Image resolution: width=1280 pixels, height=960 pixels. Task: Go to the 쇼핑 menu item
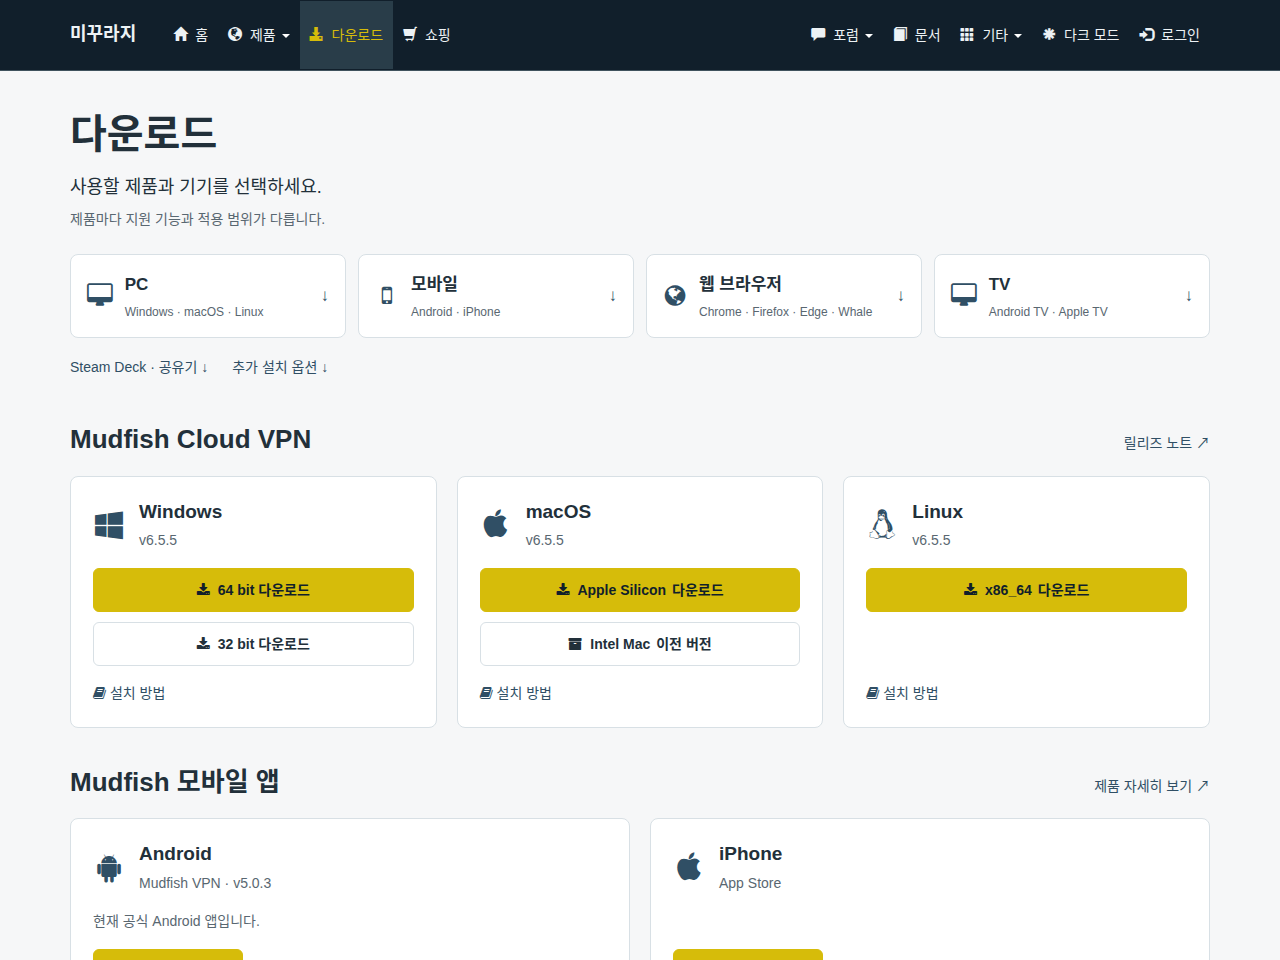427,35
